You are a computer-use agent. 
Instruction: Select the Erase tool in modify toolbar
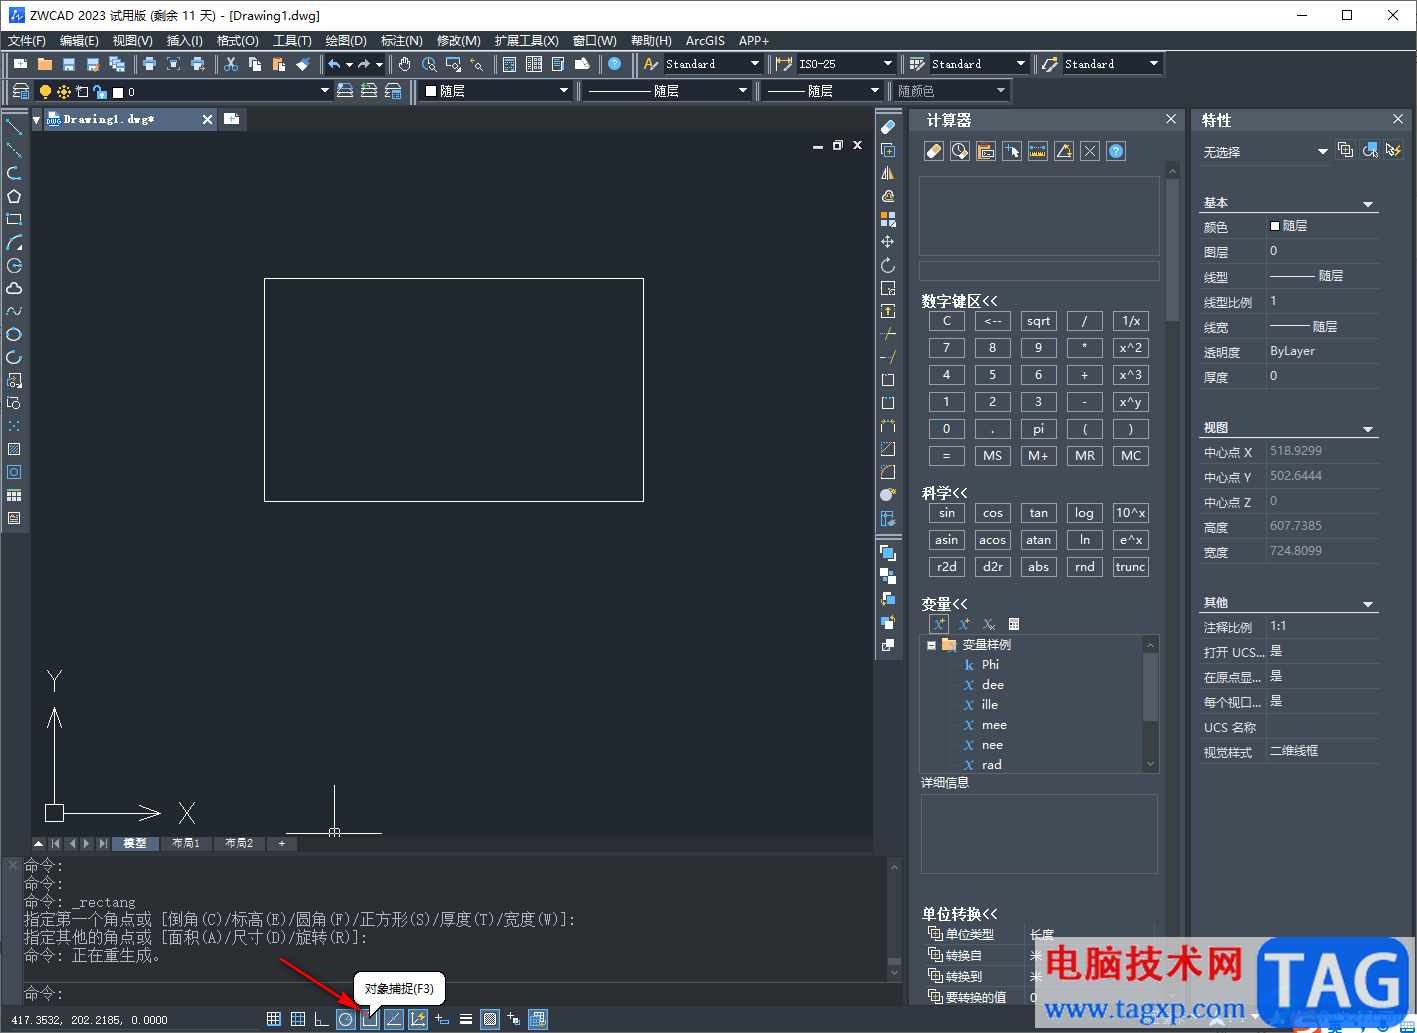pos(888,127)
